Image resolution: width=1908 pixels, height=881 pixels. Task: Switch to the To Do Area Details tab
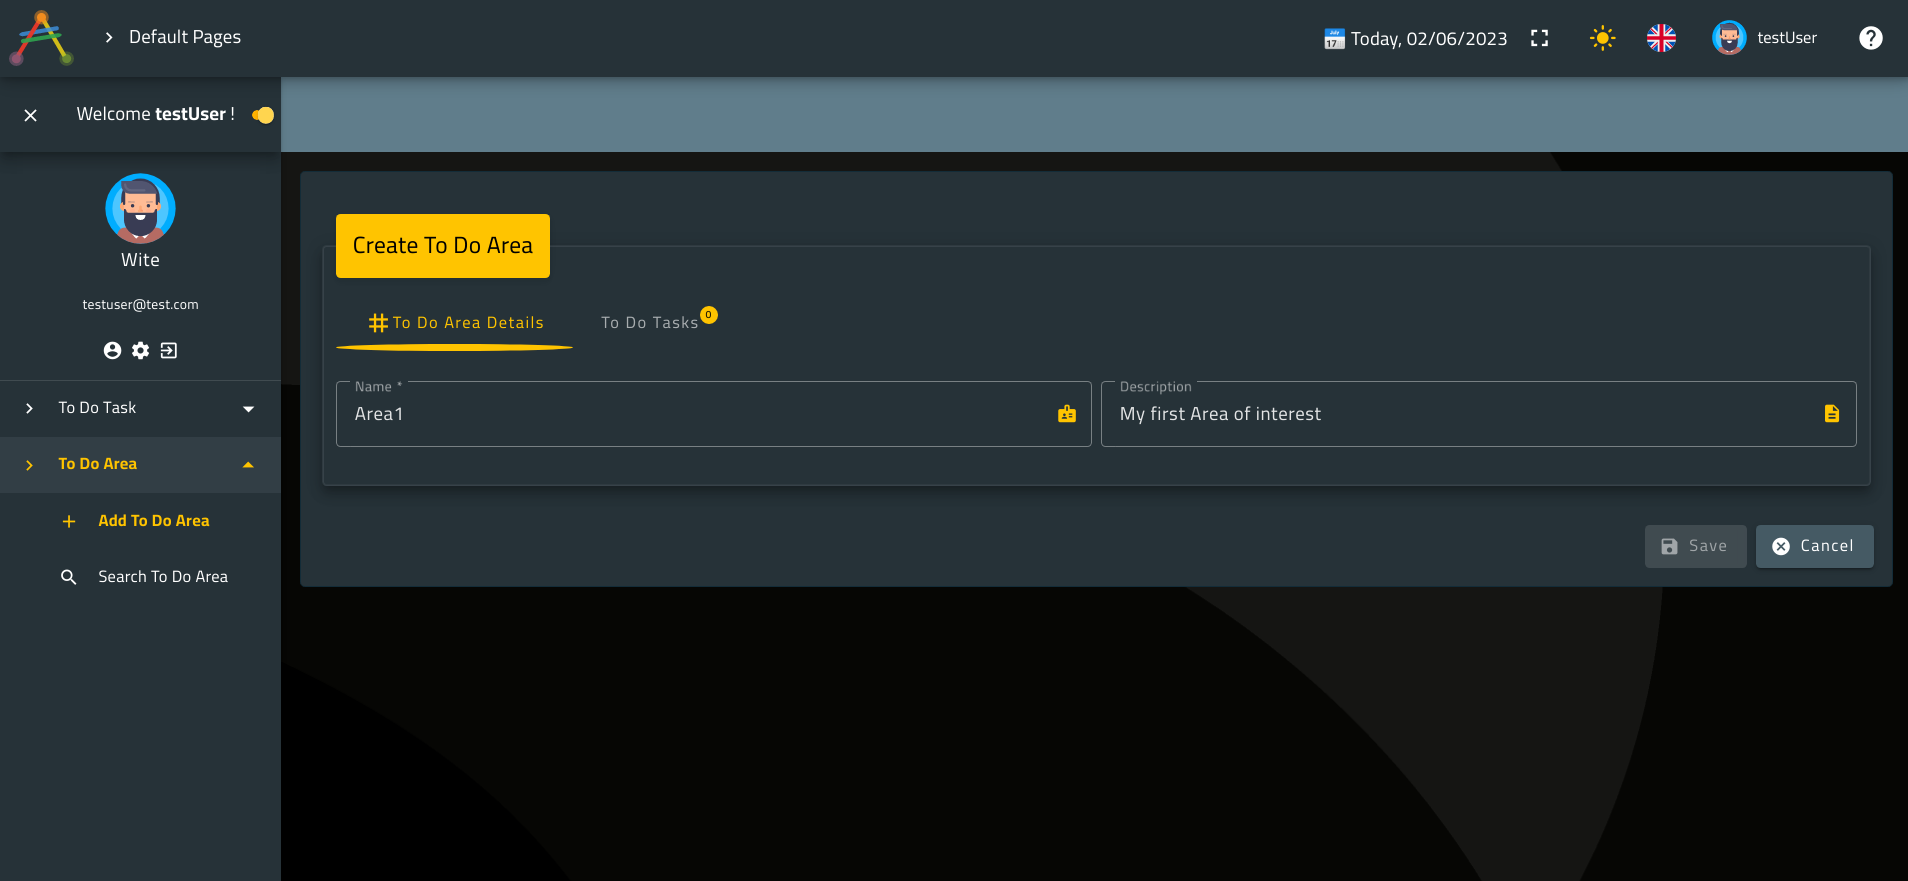pyautogui.click(x=455, y=323)
